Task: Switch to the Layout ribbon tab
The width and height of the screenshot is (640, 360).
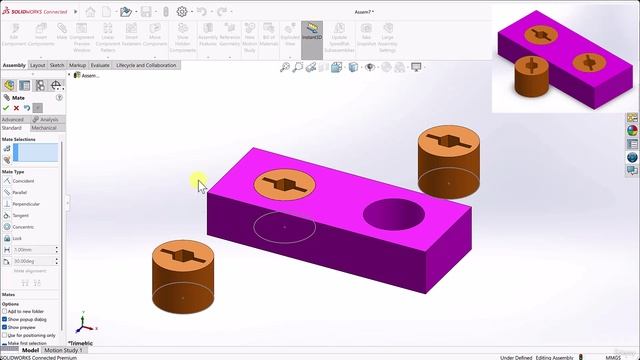Action: pos(38,65)
